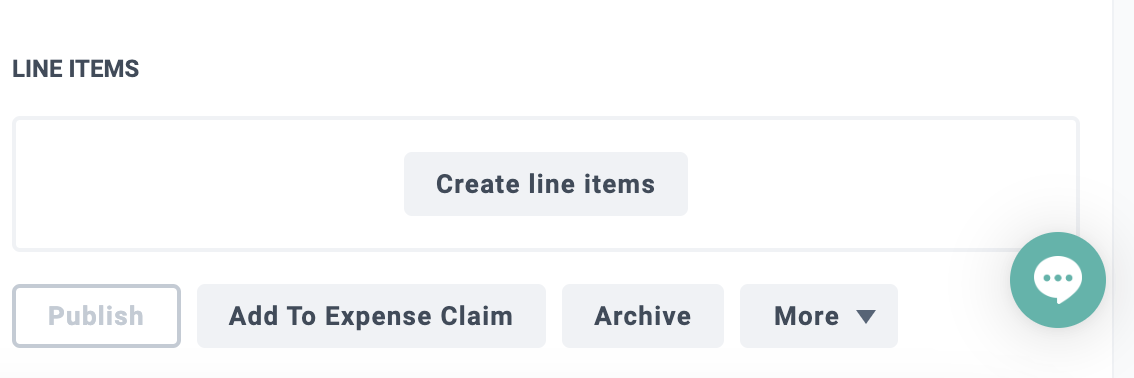1134x378 pixels.
Task: Click the LINE ITEMS section heading
Action: 76,69
